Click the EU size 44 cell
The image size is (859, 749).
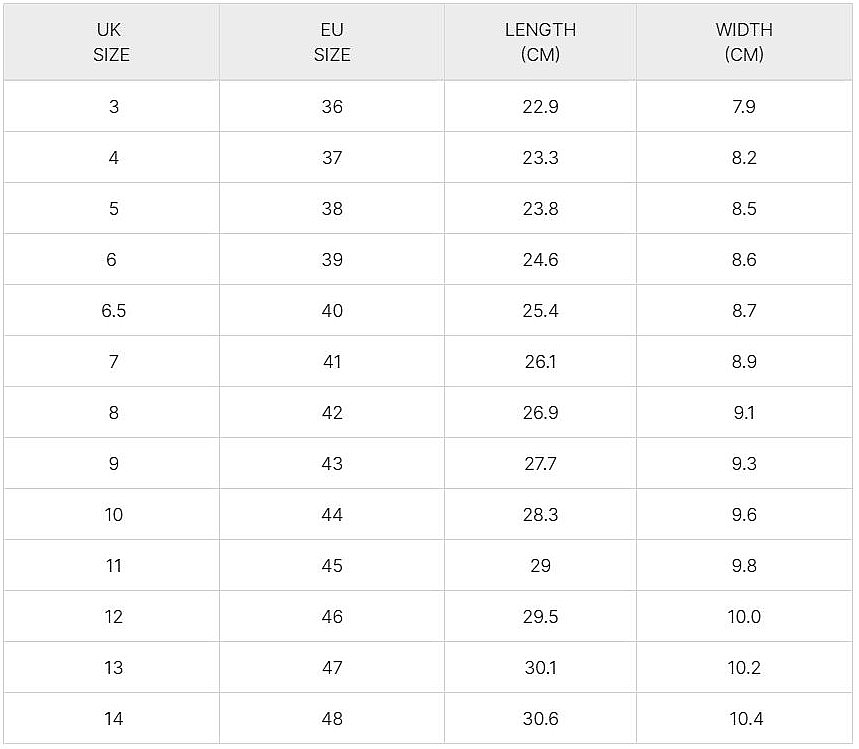pyautogui.click(x=332, y=515)
